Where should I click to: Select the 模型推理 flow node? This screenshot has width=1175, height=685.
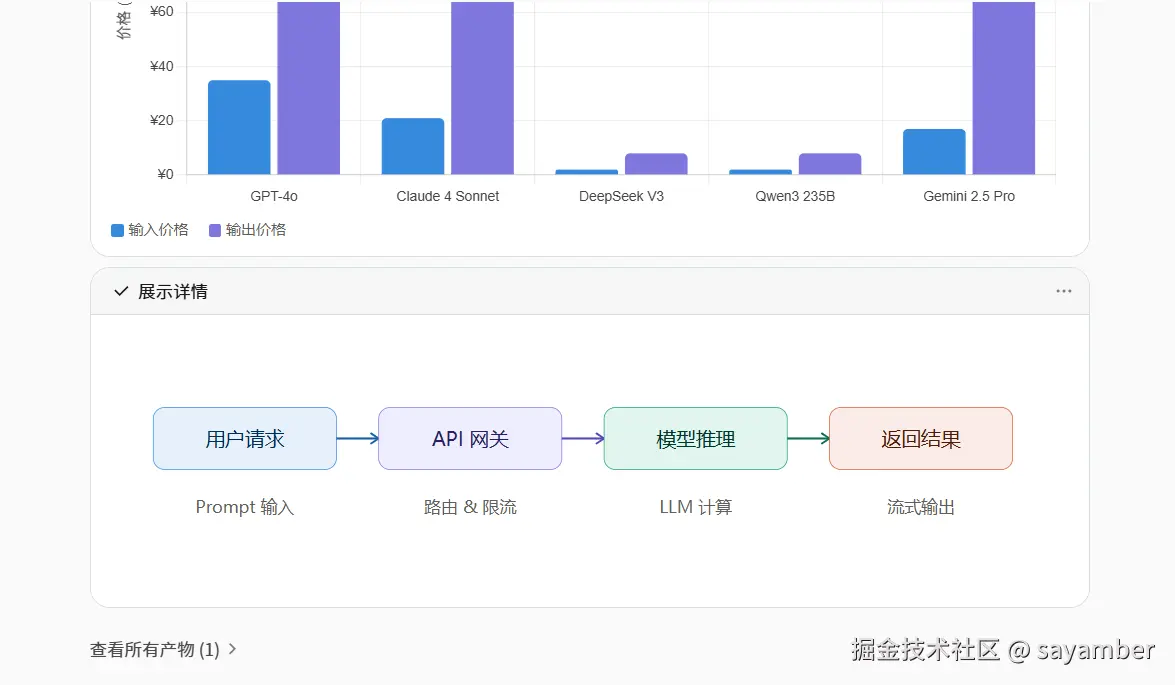coord(695,438)
